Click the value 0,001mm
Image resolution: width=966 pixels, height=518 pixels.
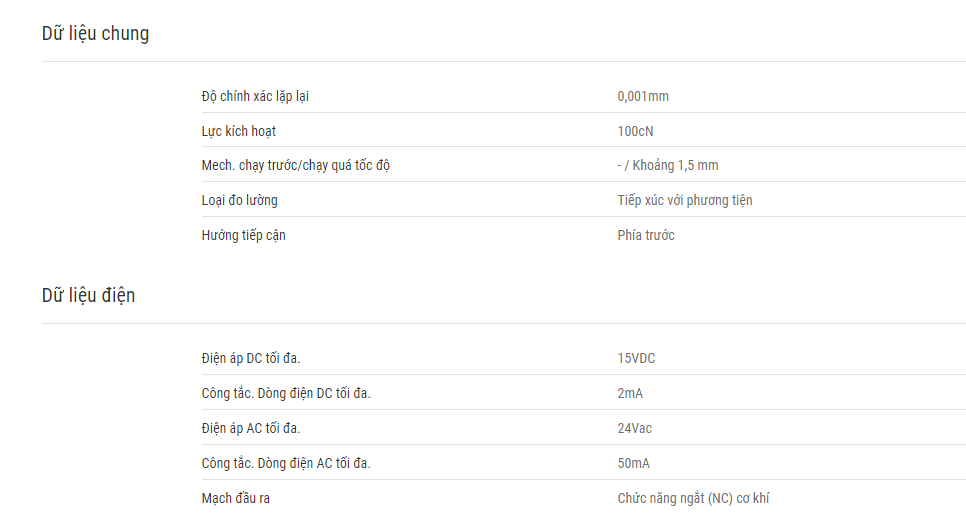pyautogui.click(x=643, y=96)
